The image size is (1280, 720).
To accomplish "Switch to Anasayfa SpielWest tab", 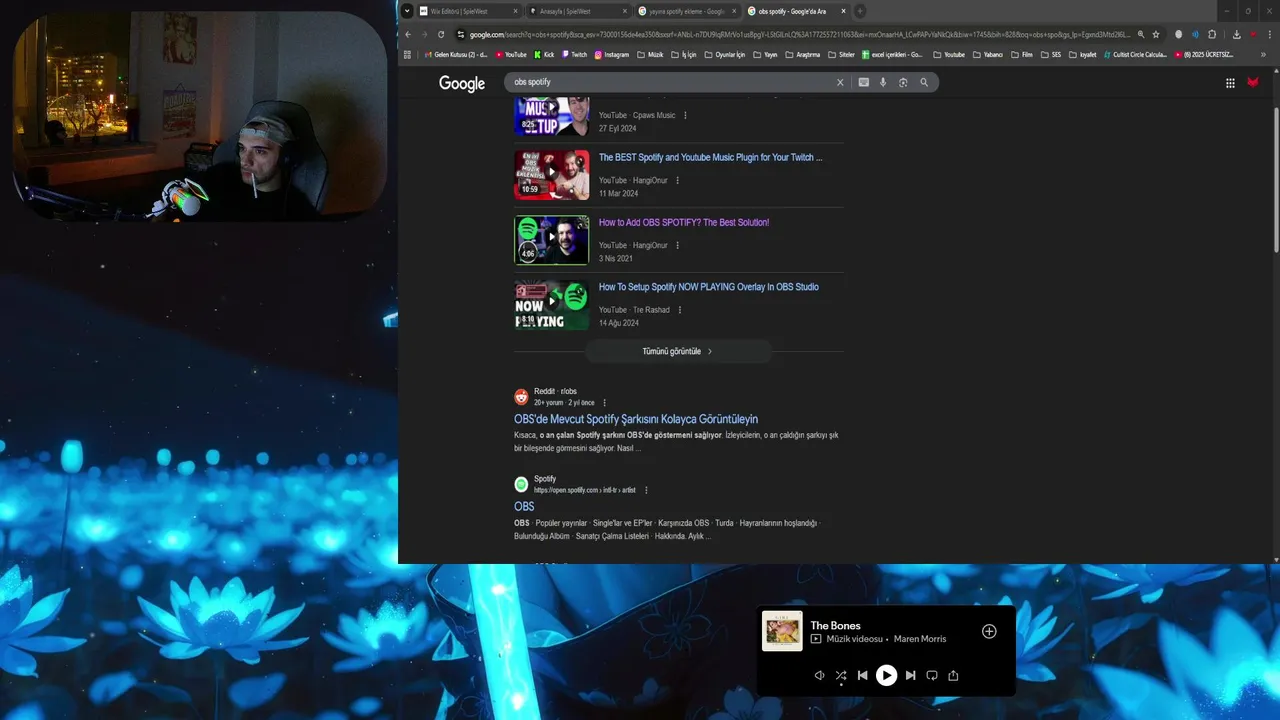I will (579, 11).
